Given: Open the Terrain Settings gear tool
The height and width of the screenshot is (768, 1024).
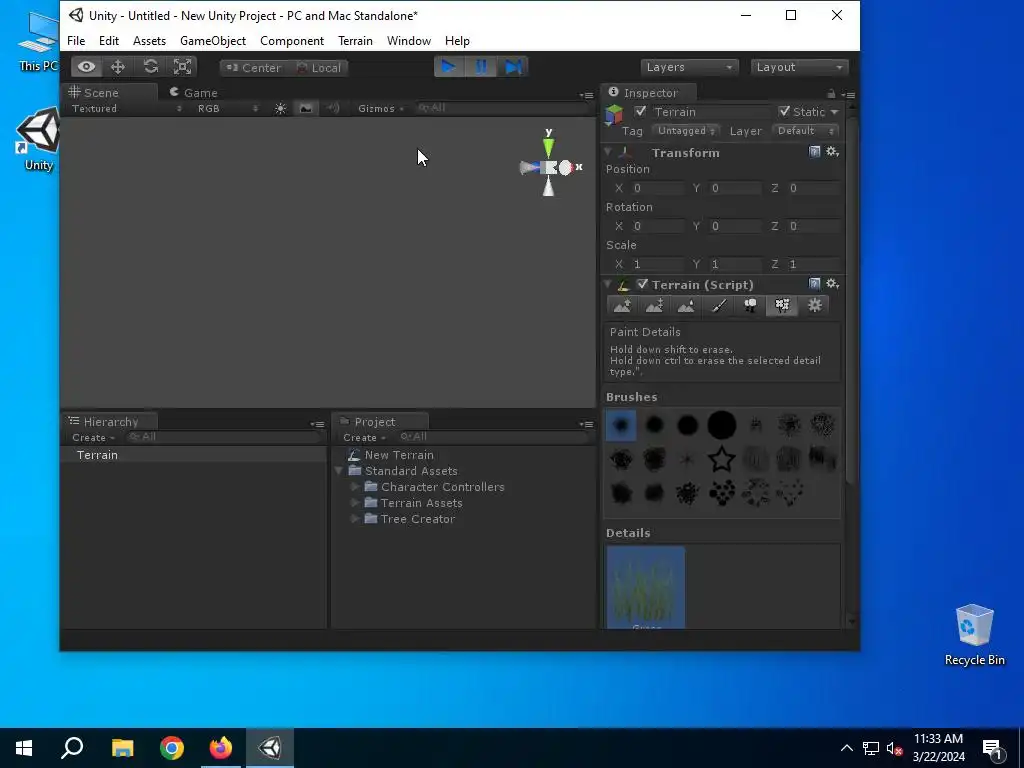Looking at the screenshot, I should pos(814,306).
